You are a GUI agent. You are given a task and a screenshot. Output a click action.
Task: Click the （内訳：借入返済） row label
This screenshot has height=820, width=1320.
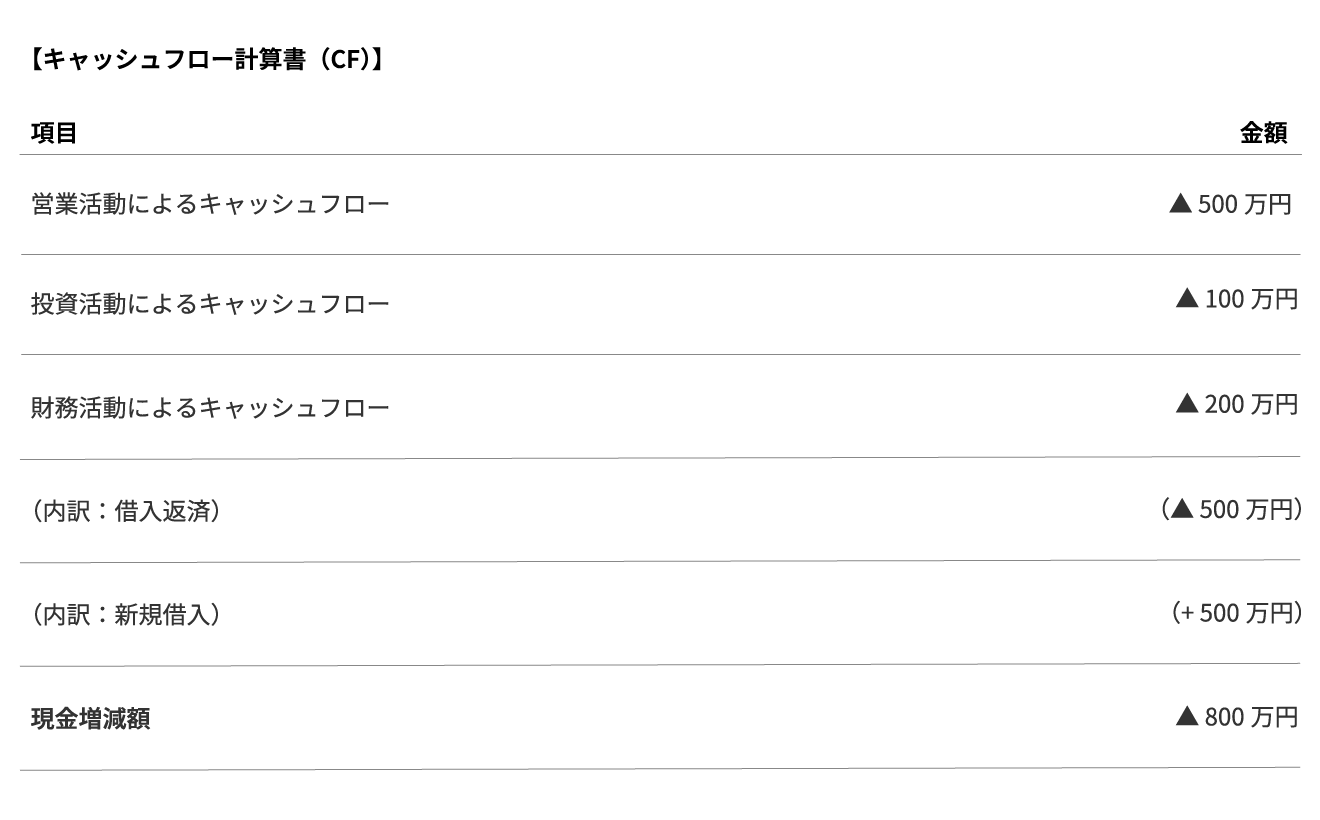coord(125,511)
